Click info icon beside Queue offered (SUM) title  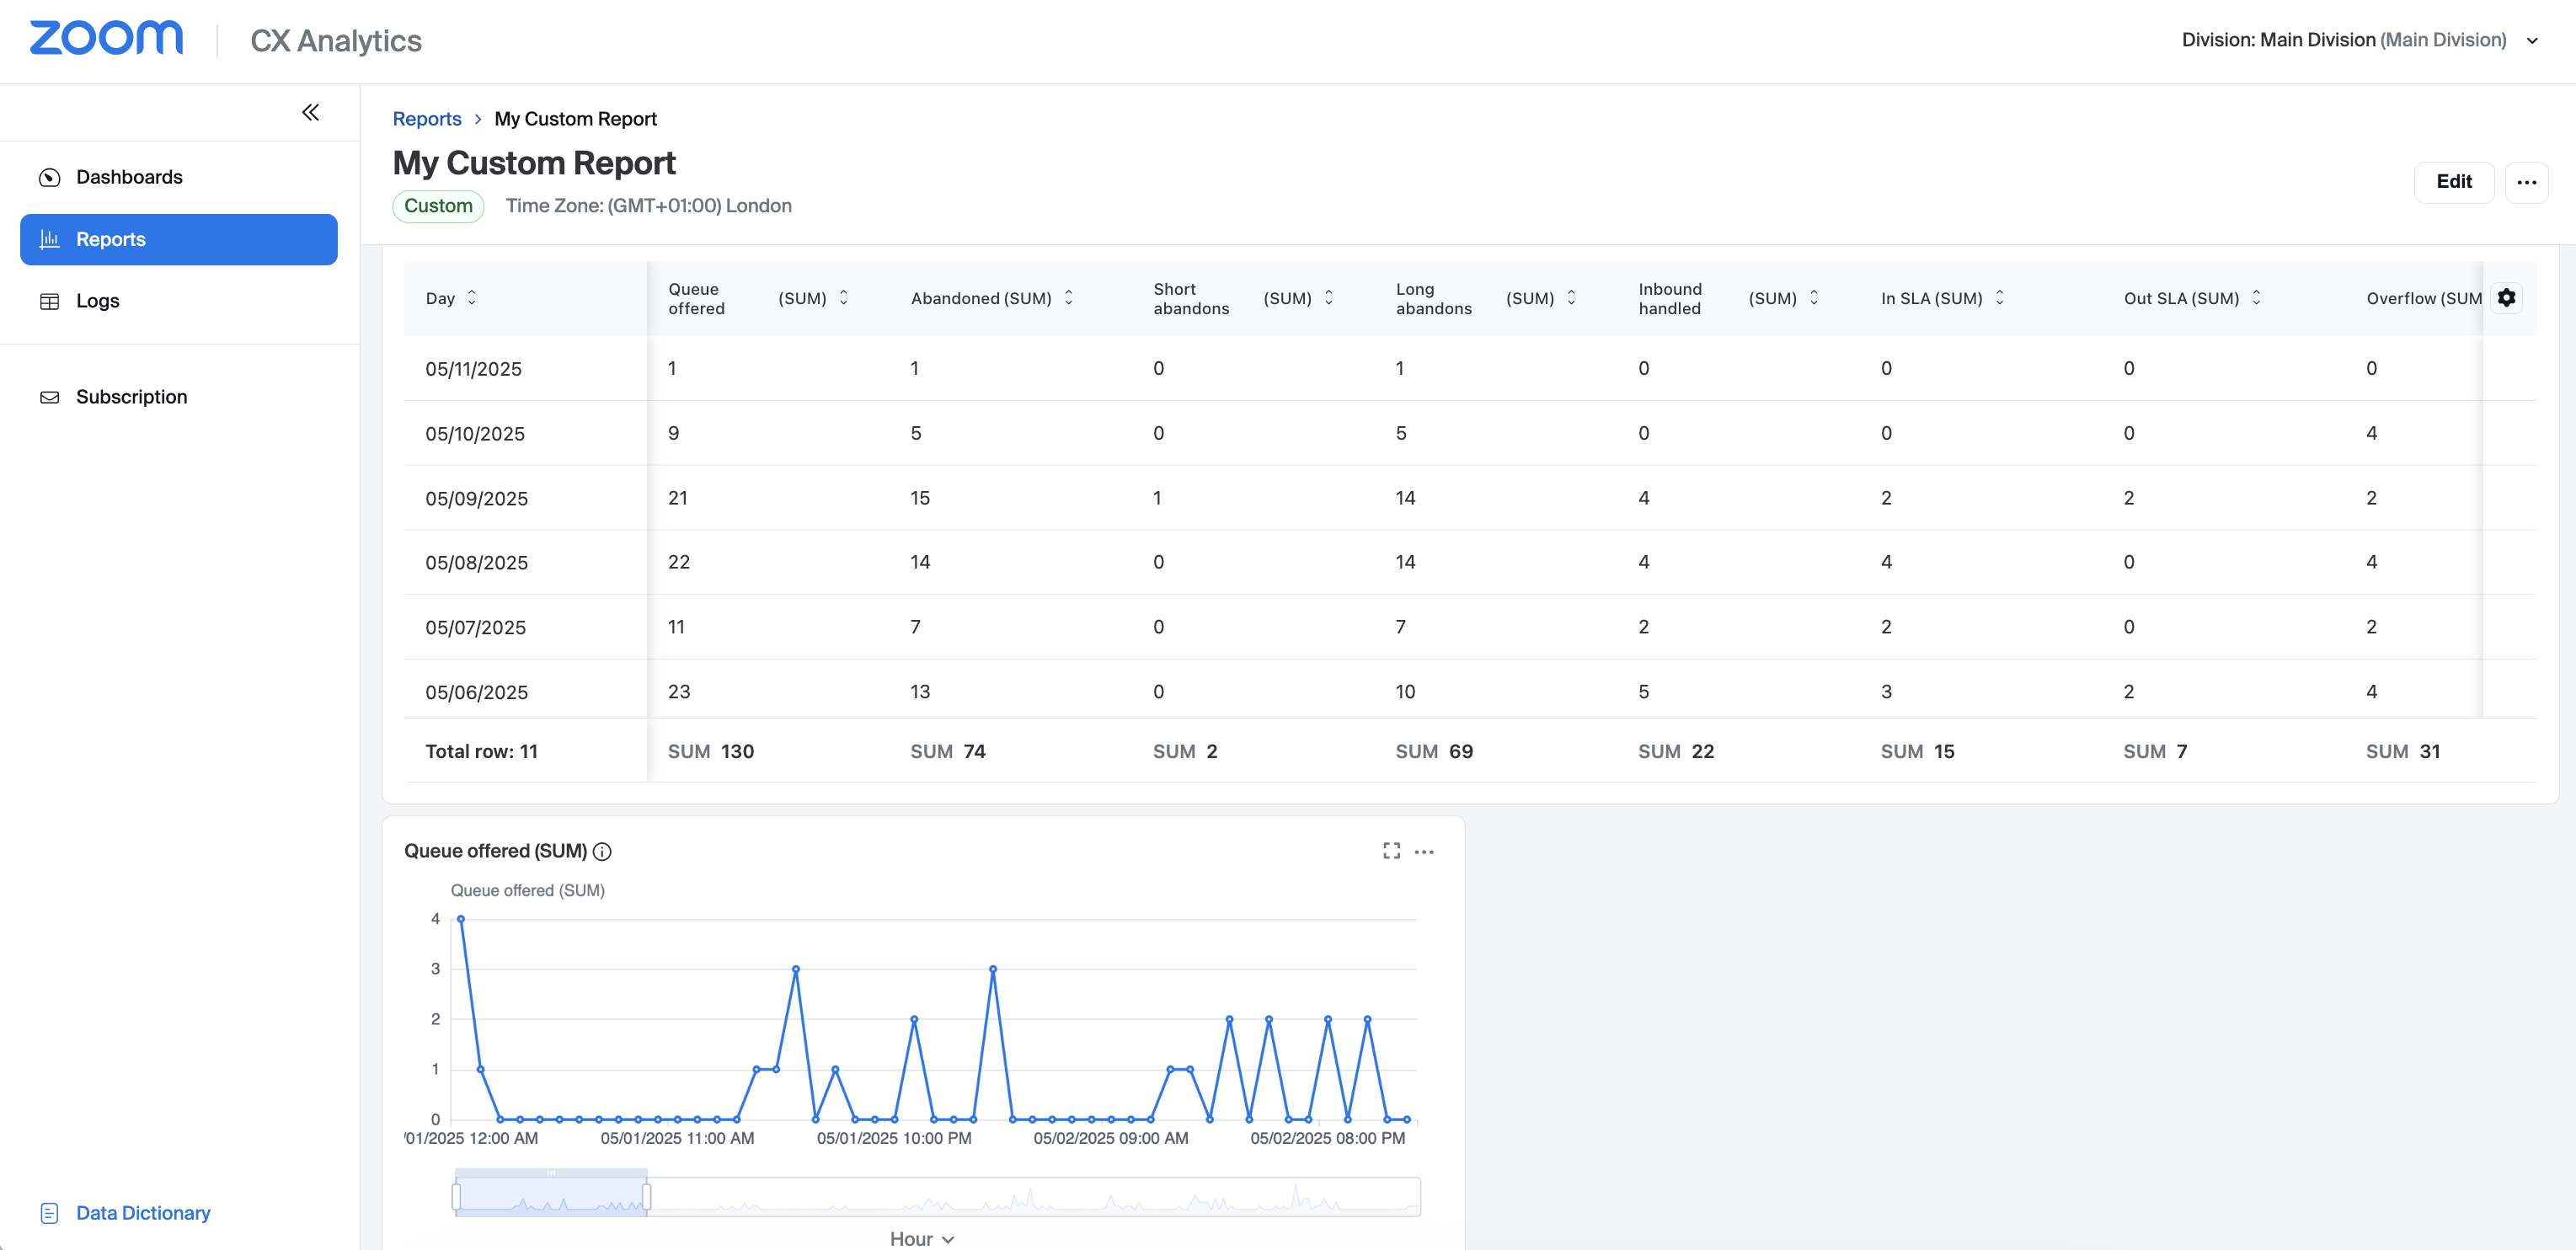[x=602, y=852]
